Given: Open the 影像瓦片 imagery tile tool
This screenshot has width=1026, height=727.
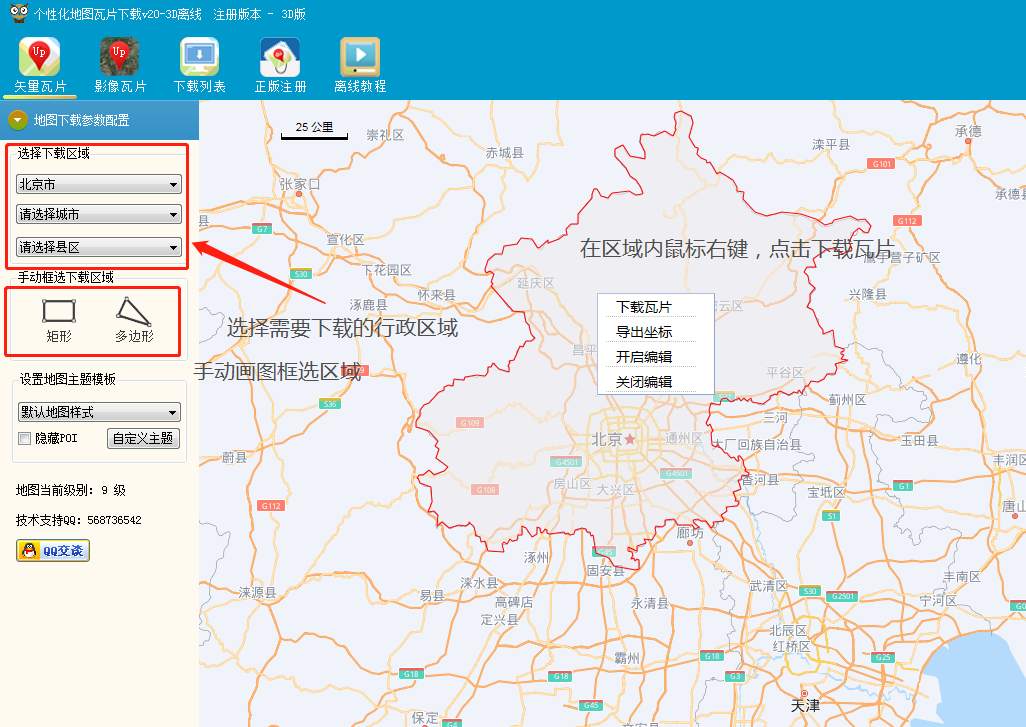Looking at the screenshot, I should 120,65.
